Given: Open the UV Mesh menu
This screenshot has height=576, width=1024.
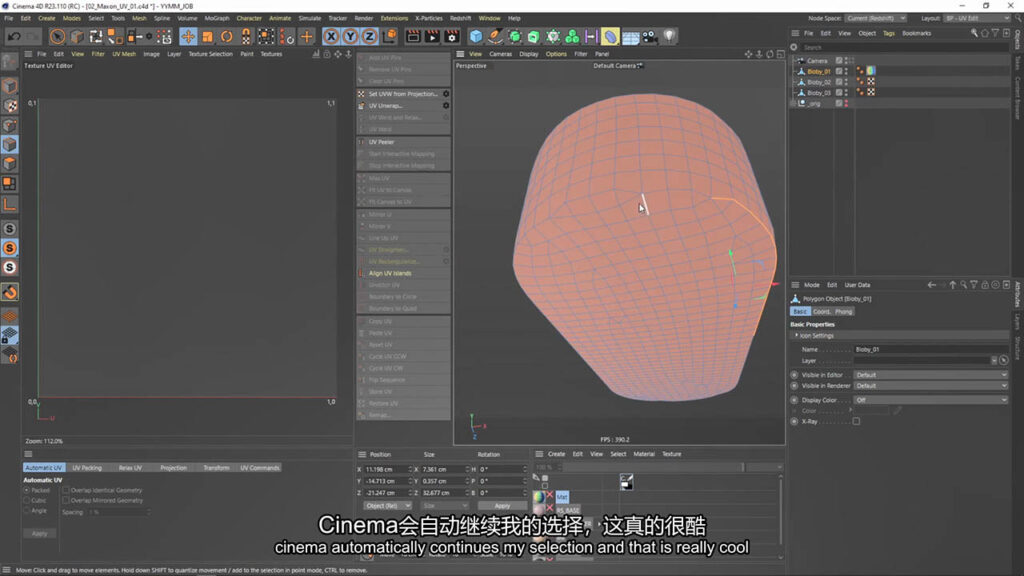Looking at the screenshot, I should pos(124,54).
